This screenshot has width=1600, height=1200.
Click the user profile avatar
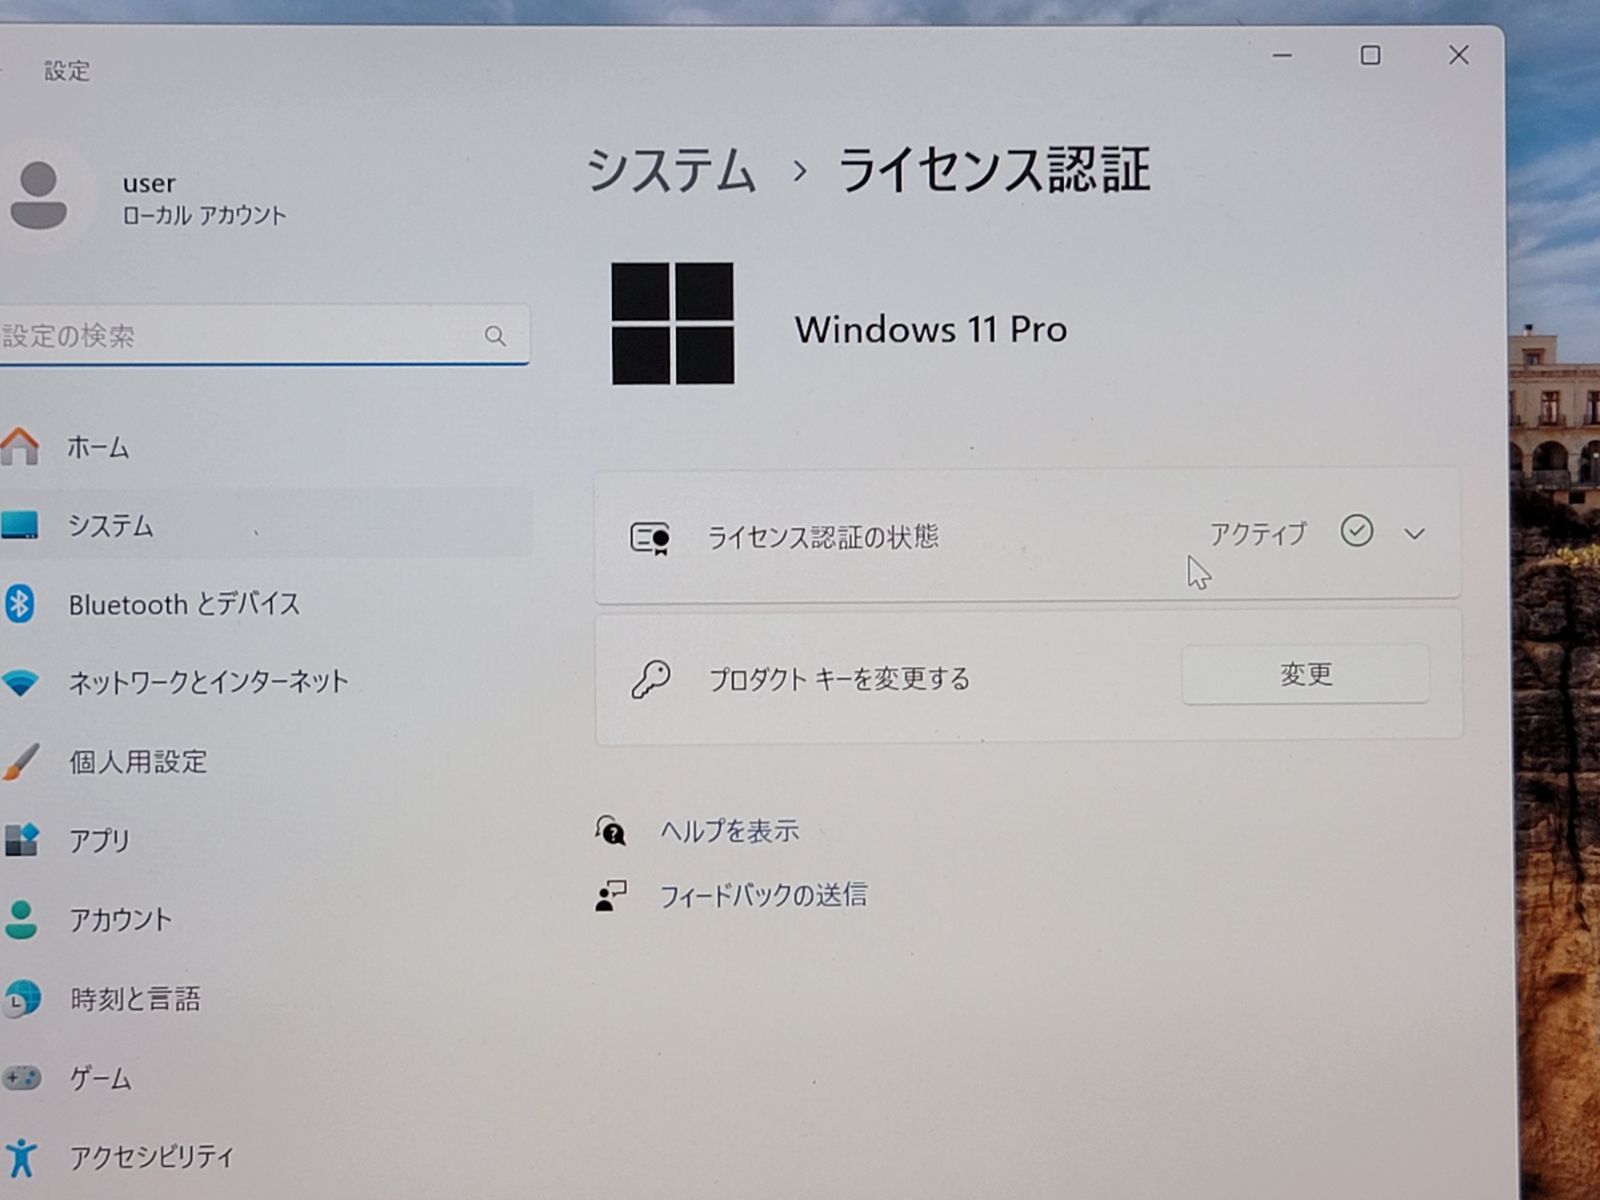coord(39,196)
